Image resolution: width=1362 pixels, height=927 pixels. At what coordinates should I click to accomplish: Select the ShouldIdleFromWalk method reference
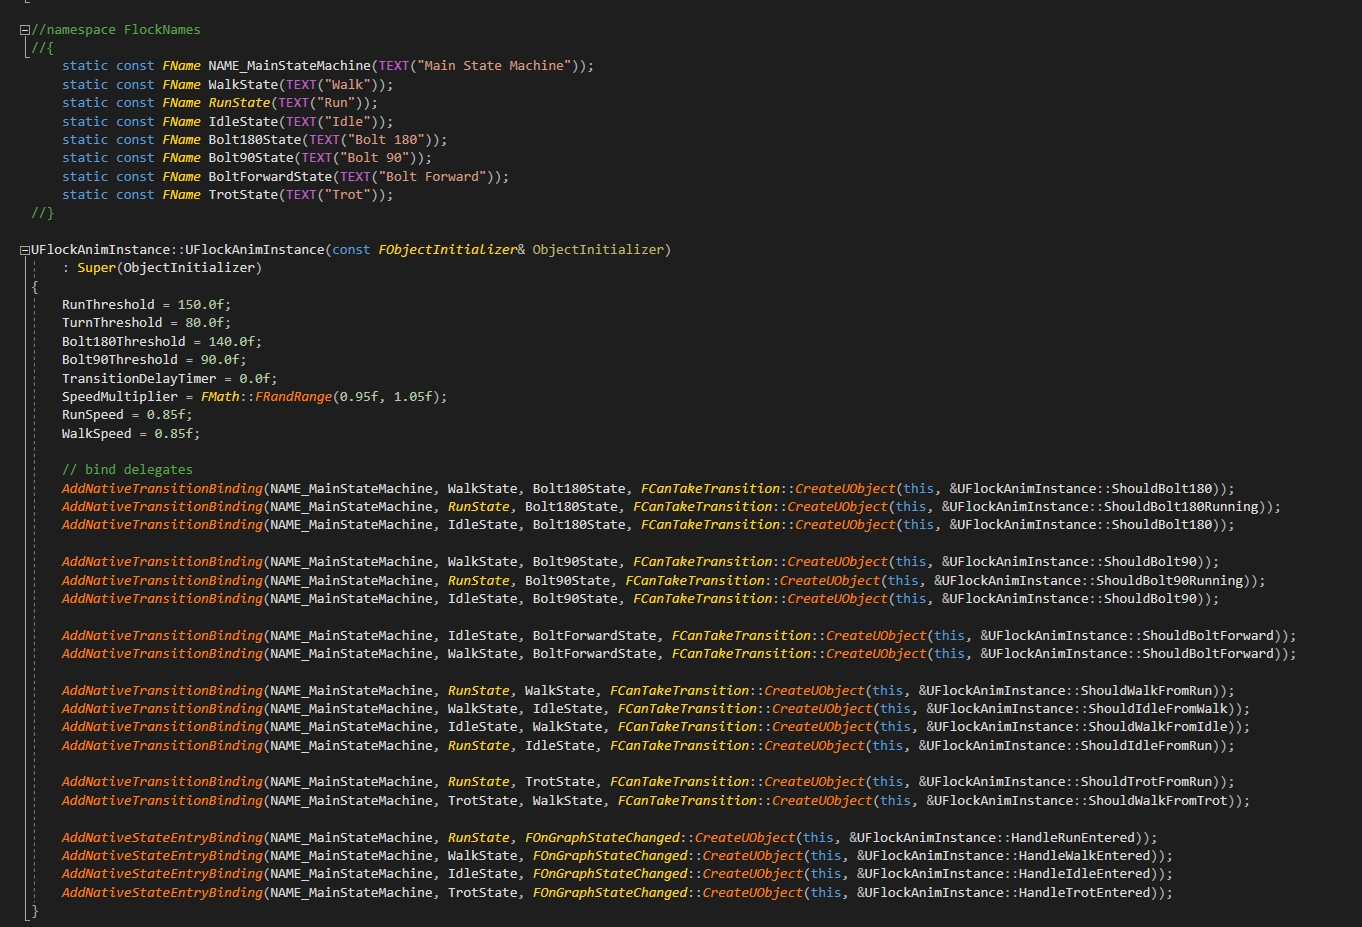1158,709
